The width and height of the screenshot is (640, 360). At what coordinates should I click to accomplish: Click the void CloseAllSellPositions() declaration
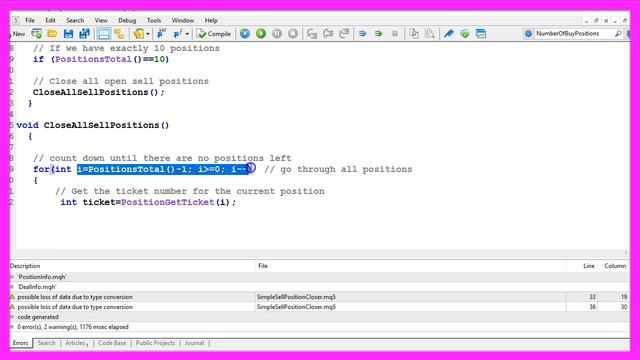click(93, 125)
